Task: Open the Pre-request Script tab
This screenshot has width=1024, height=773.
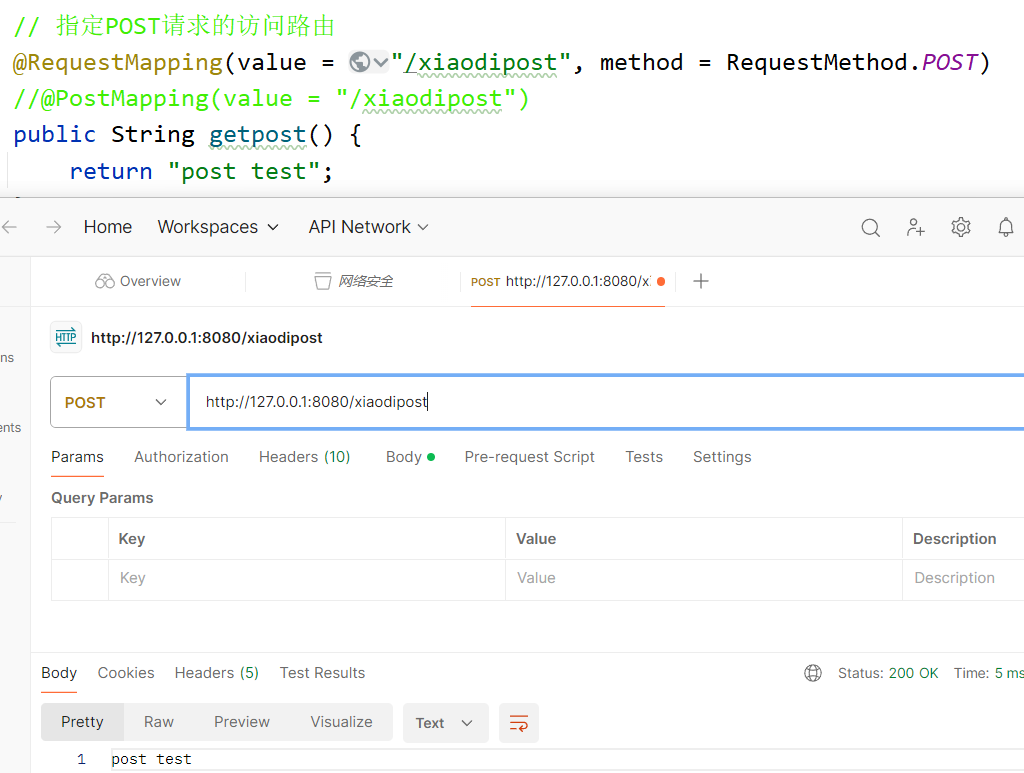Action: click(x=530, y=457)
